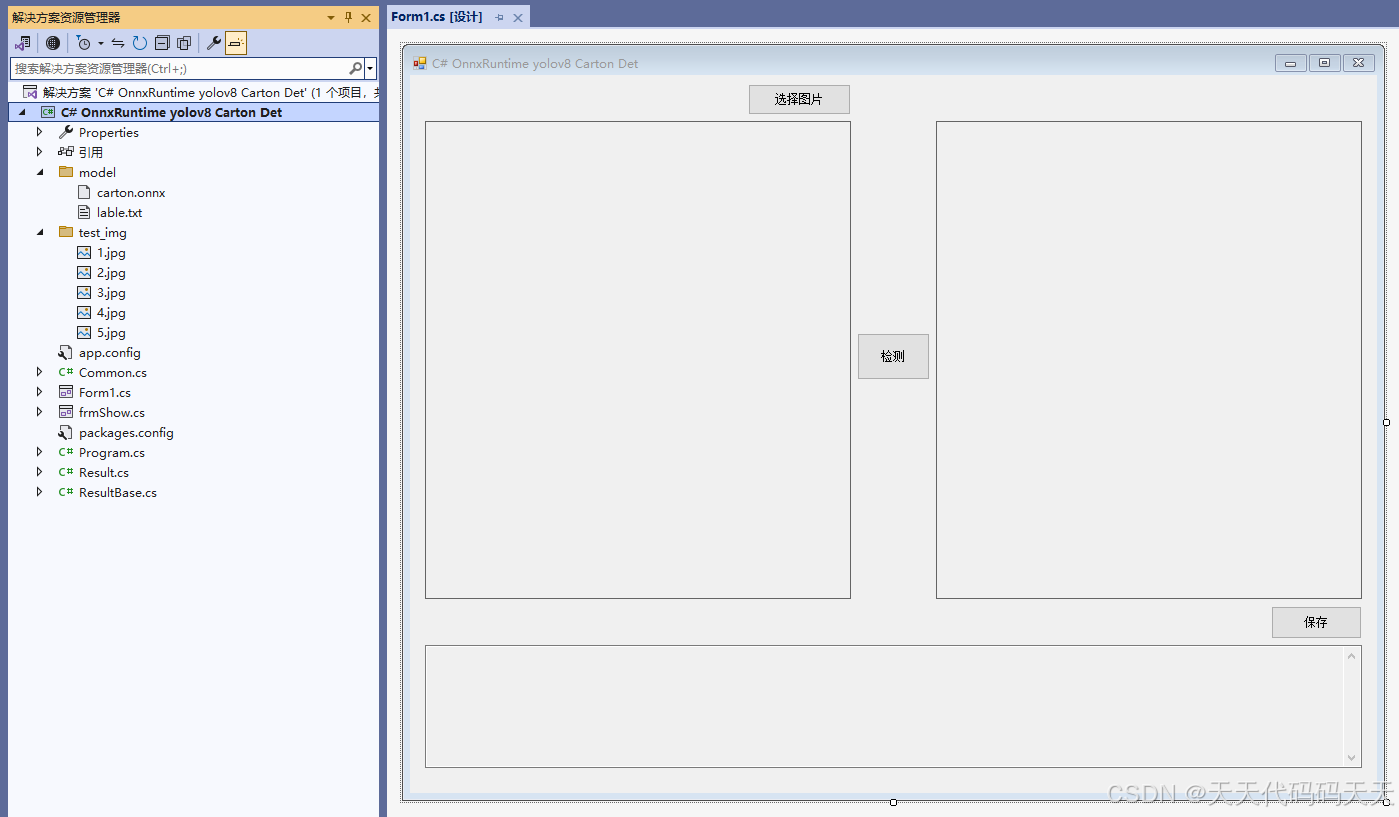Close the Form1.cs designer tab
This screenshot has width=1399, height=817.
coord(518,18)
